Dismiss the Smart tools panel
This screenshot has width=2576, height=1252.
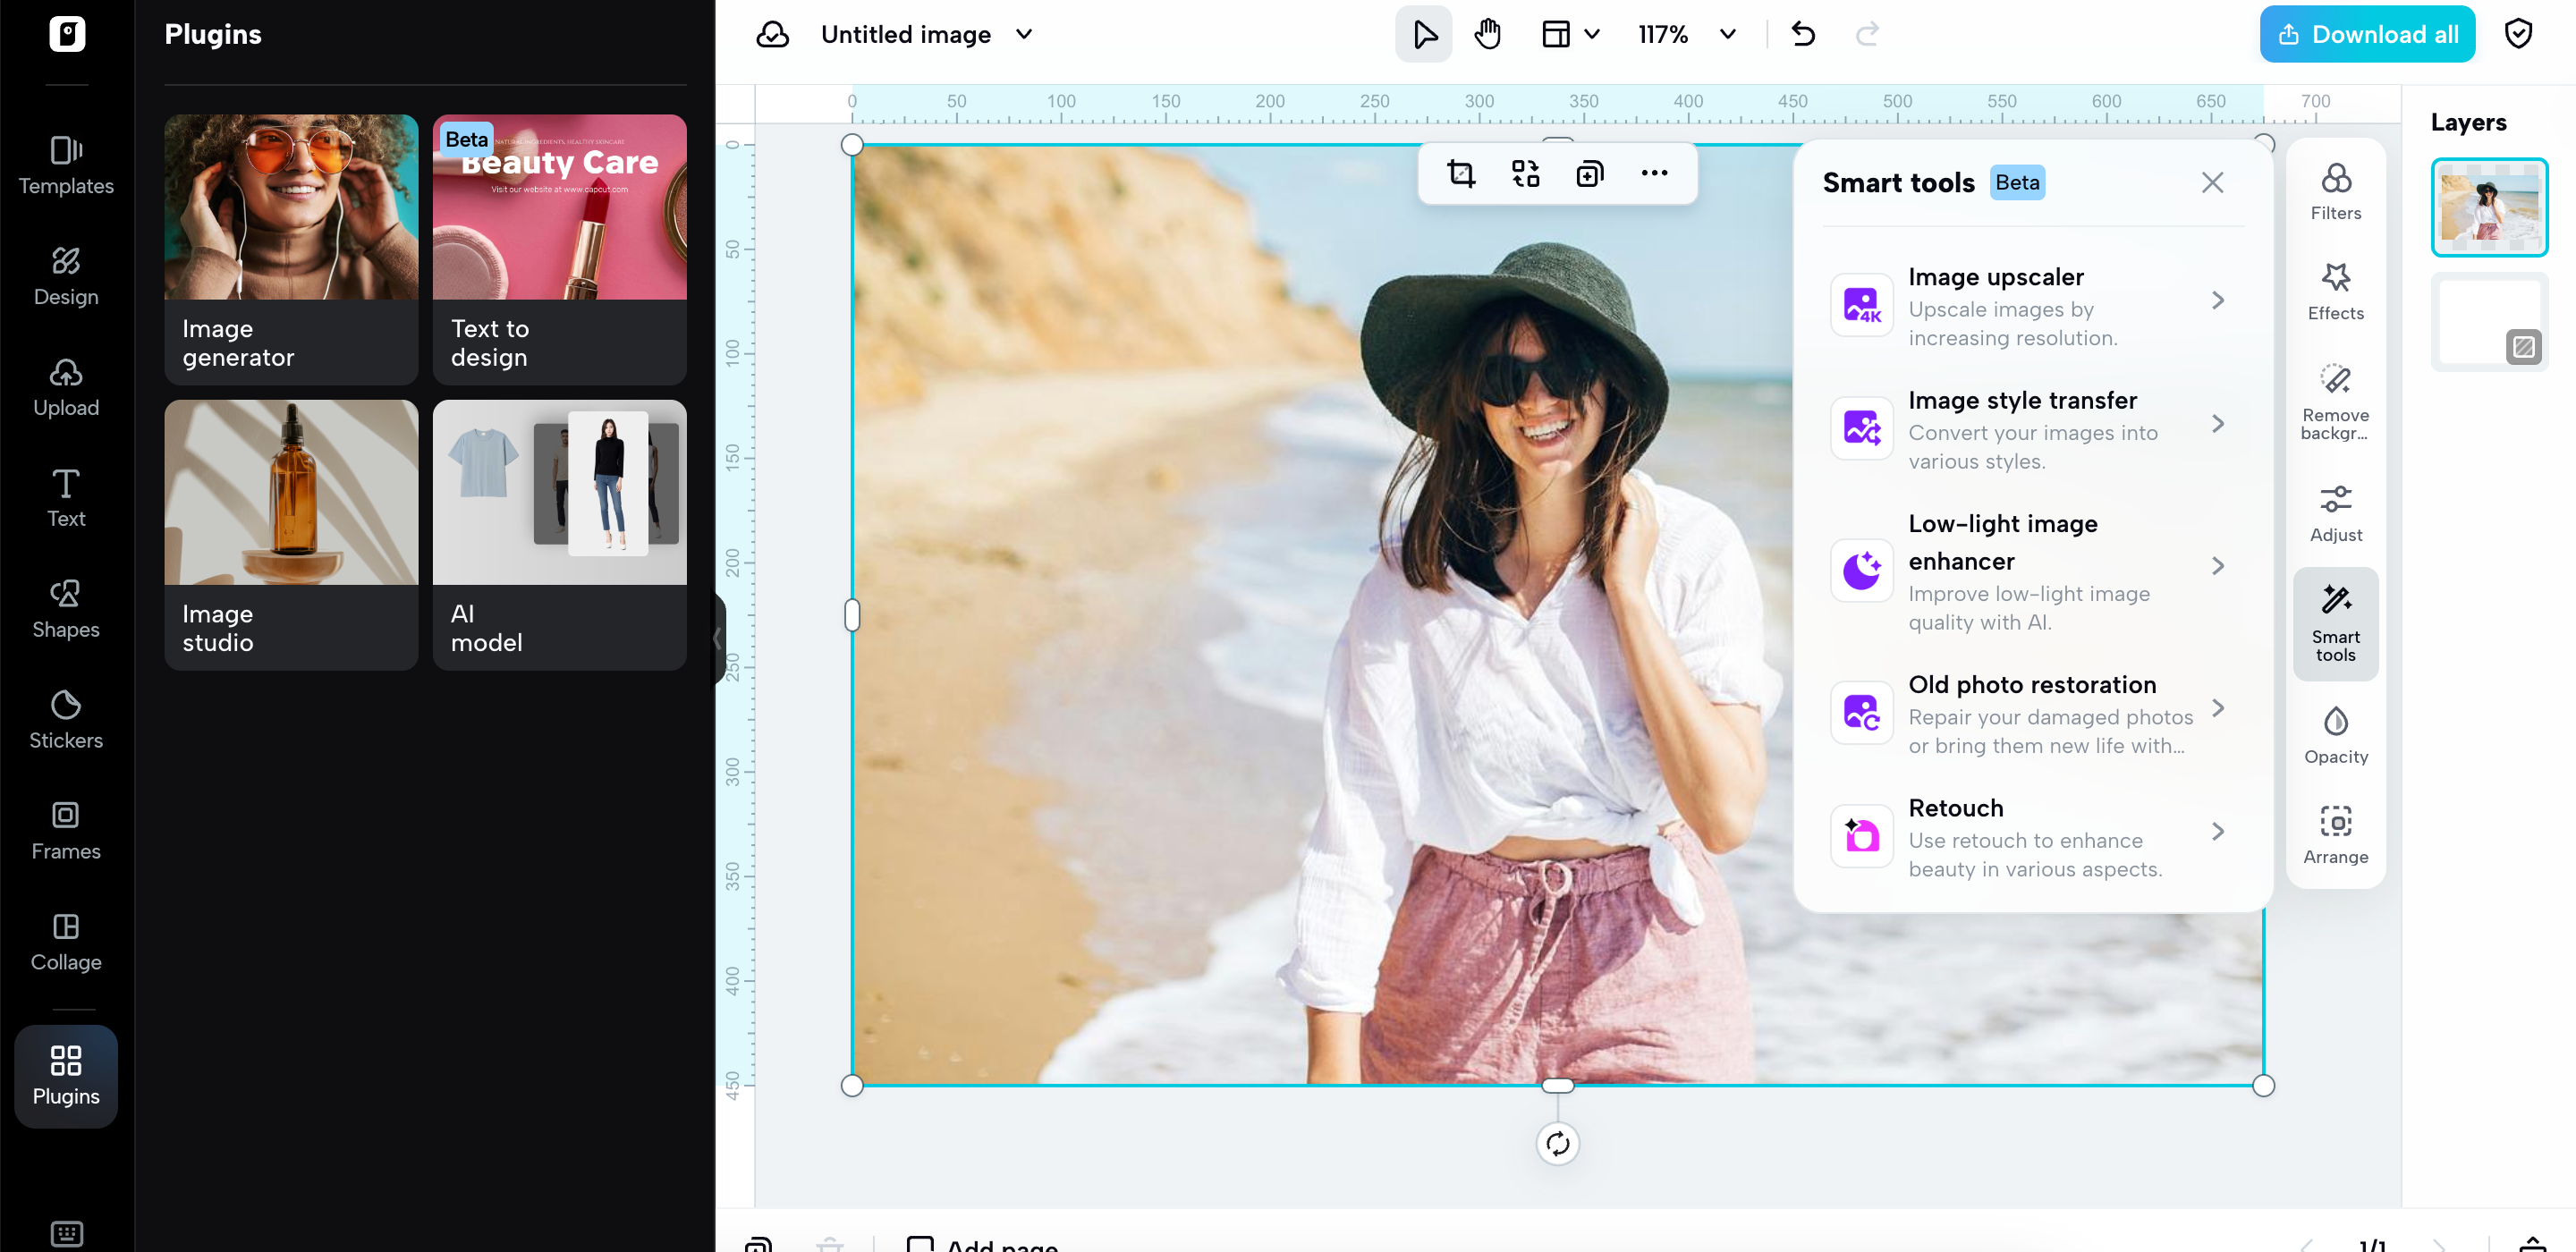coord(2212,182)
